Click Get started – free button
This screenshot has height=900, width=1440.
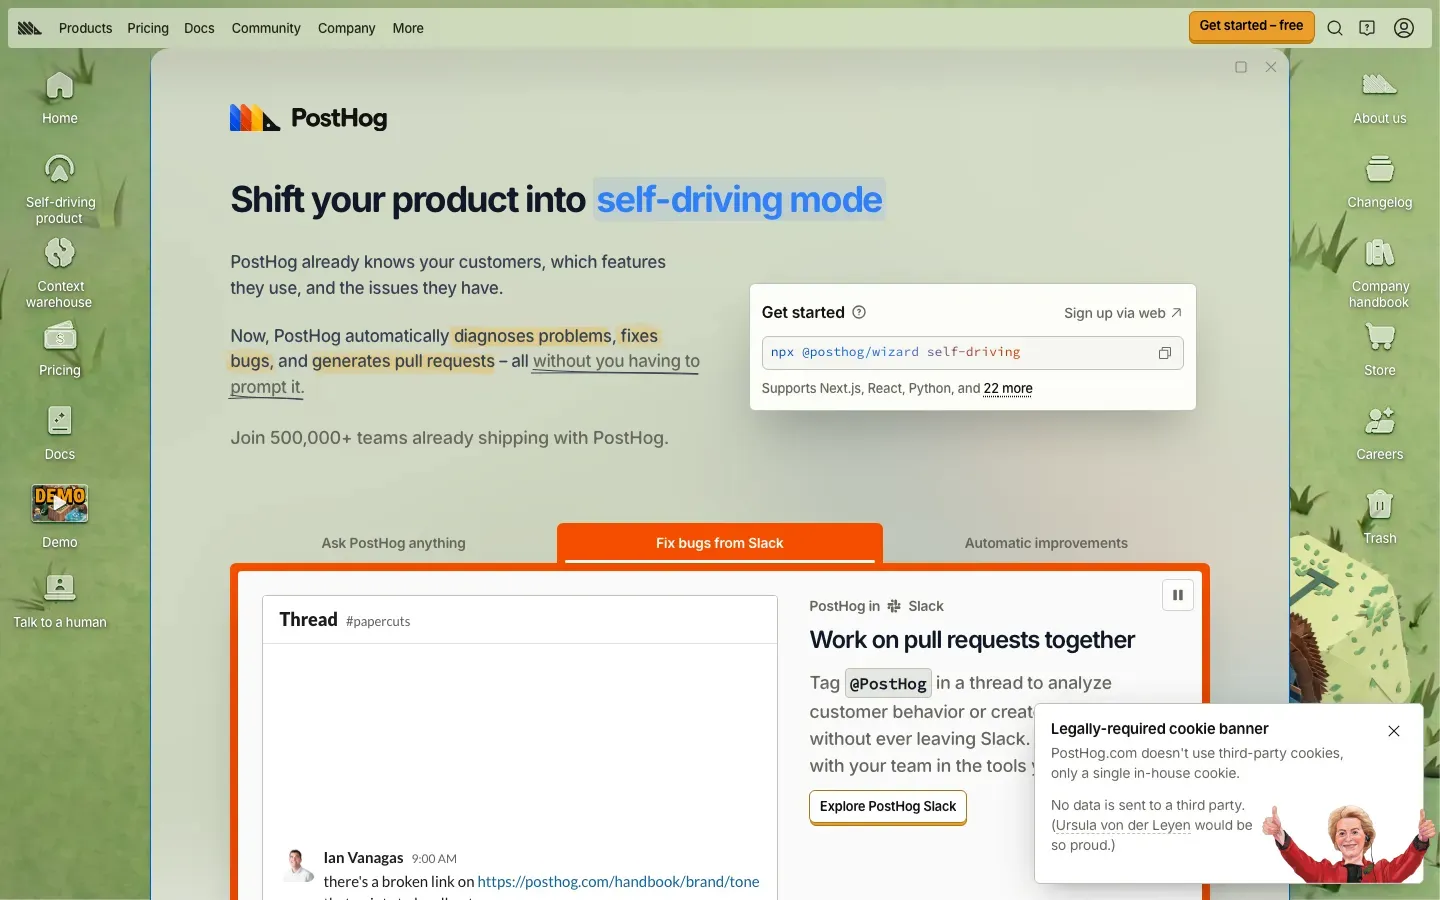1251,27
